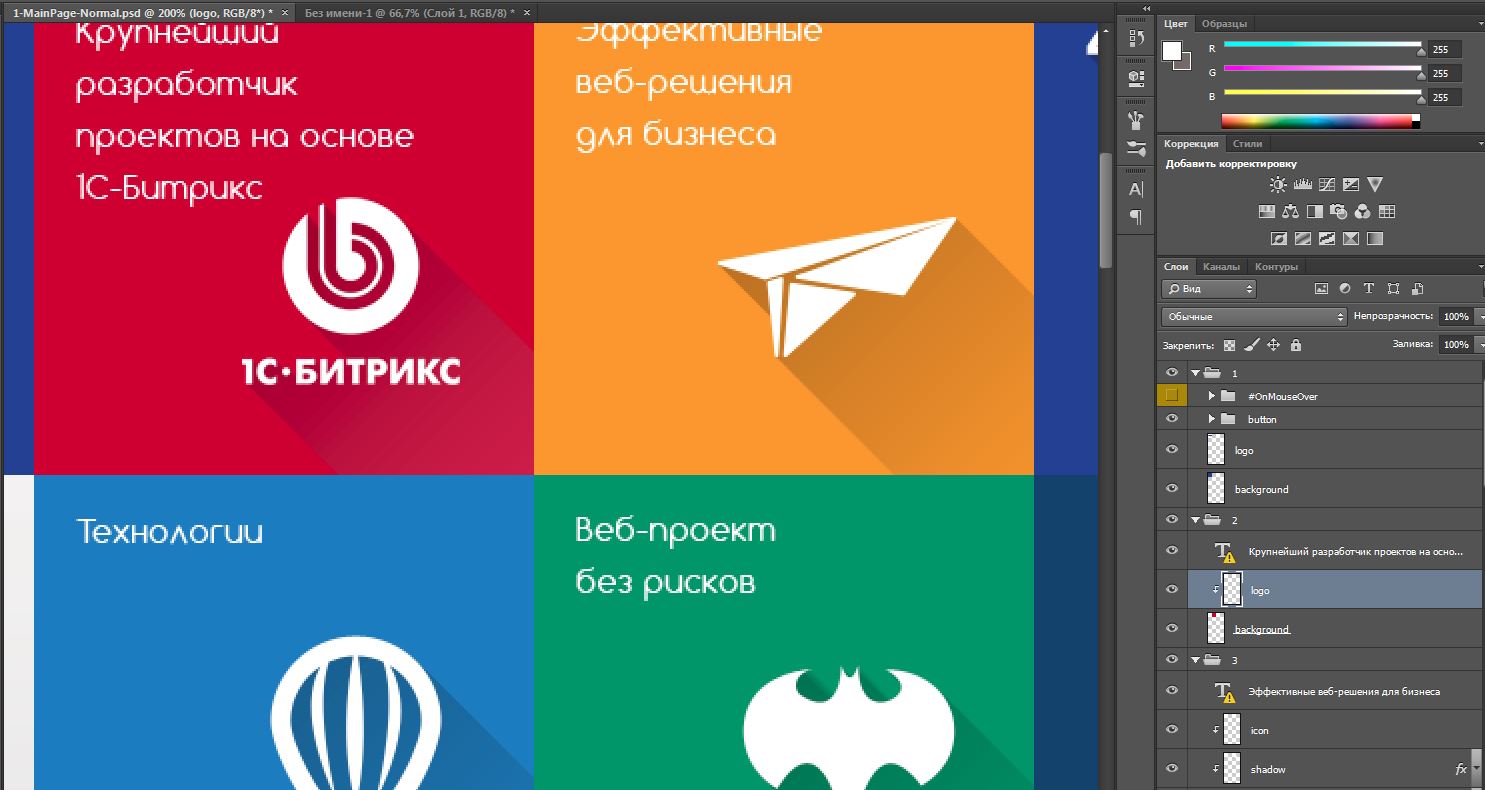Toggle lock all padlock icon

point(1296,345)
